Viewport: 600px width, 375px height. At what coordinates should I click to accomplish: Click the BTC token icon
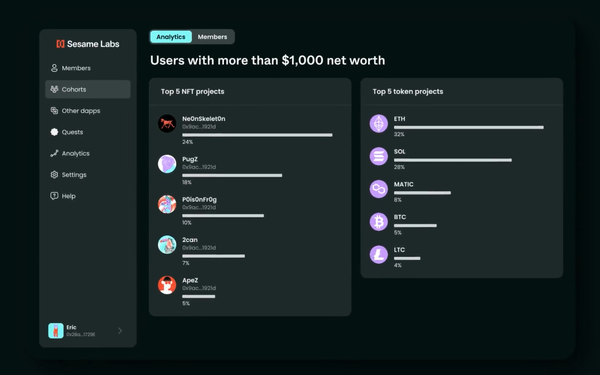pos(378,222)
